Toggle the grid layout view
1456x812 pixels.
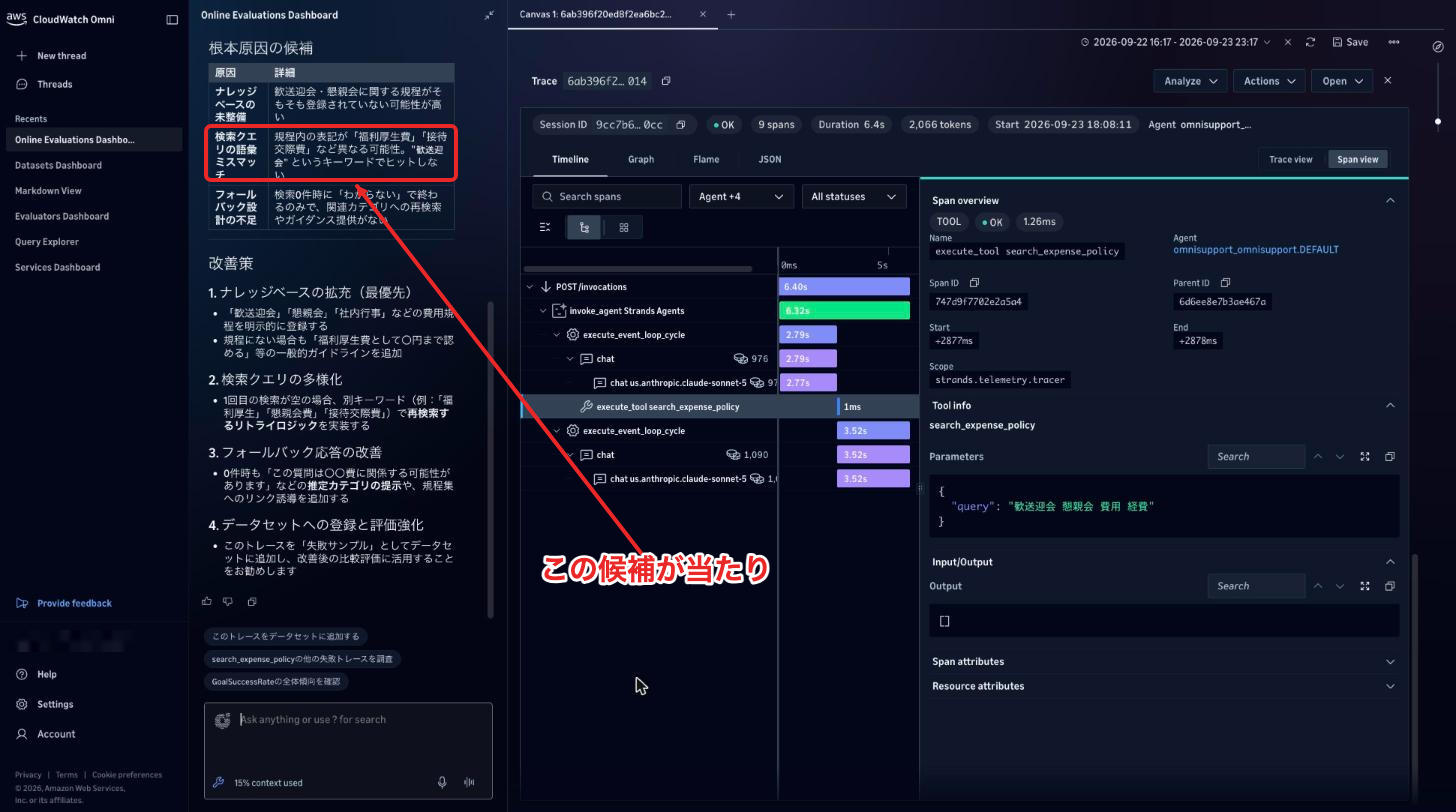click(x=624, y=227)
